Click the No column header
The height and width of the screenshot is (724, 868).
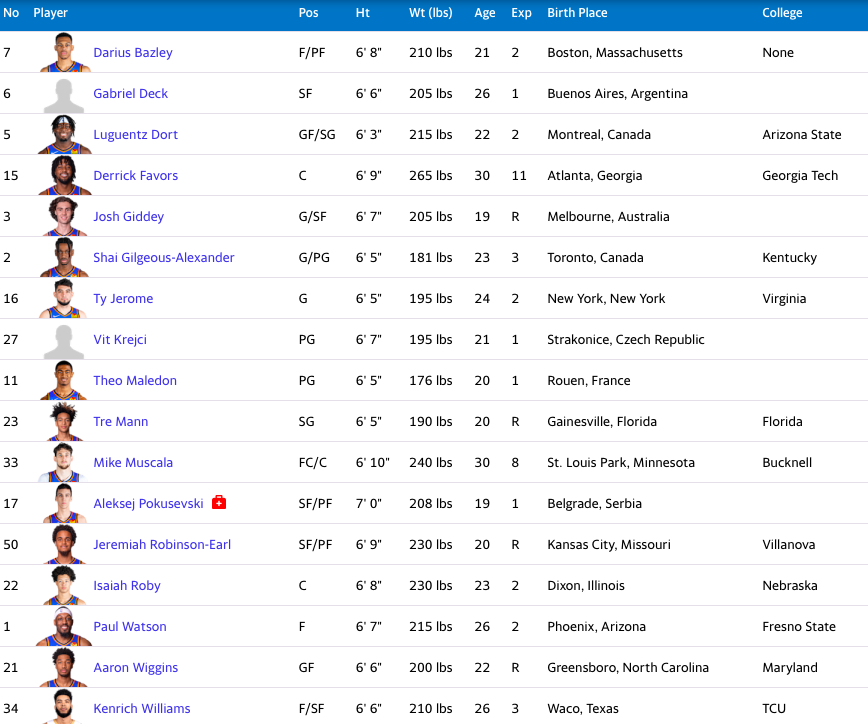click(11, 13)
